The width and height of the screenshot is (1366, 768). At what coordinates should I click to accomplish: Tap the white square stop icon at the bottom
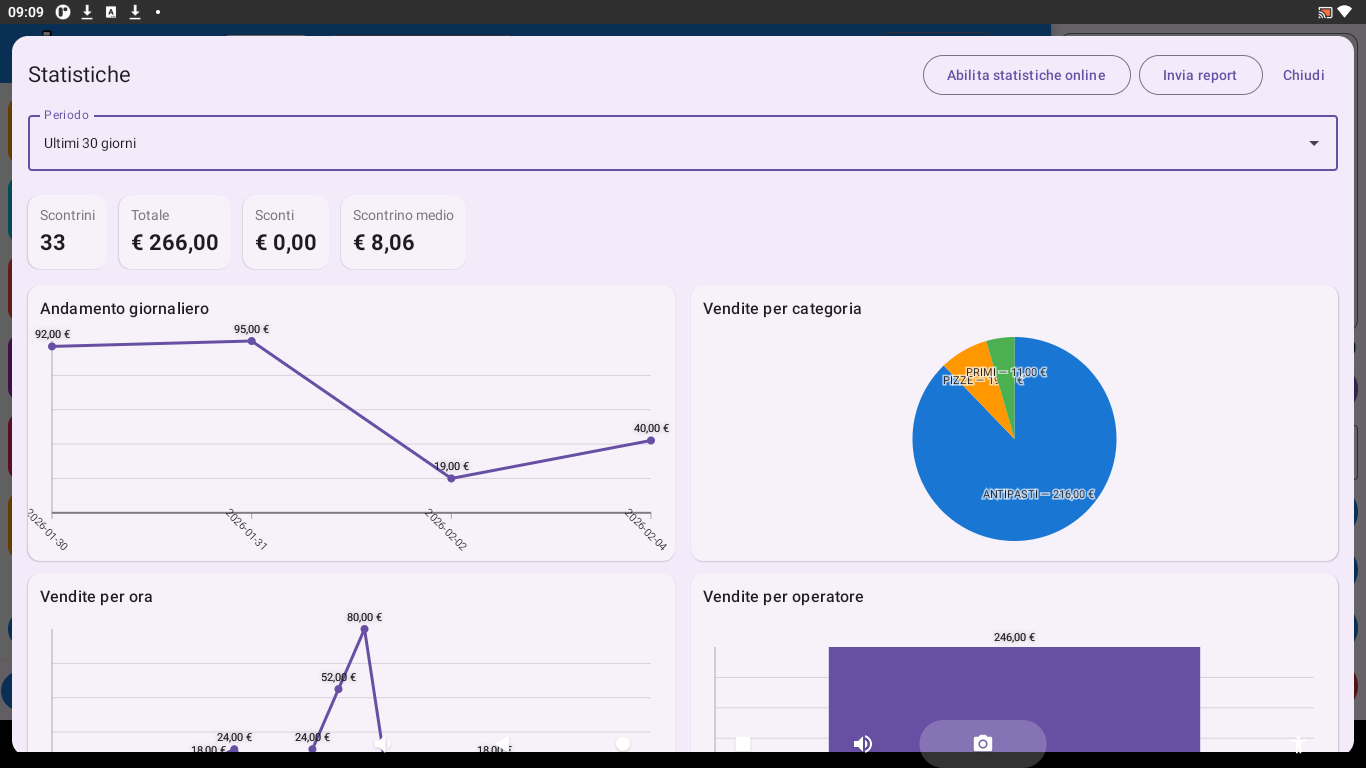(743, 743)
